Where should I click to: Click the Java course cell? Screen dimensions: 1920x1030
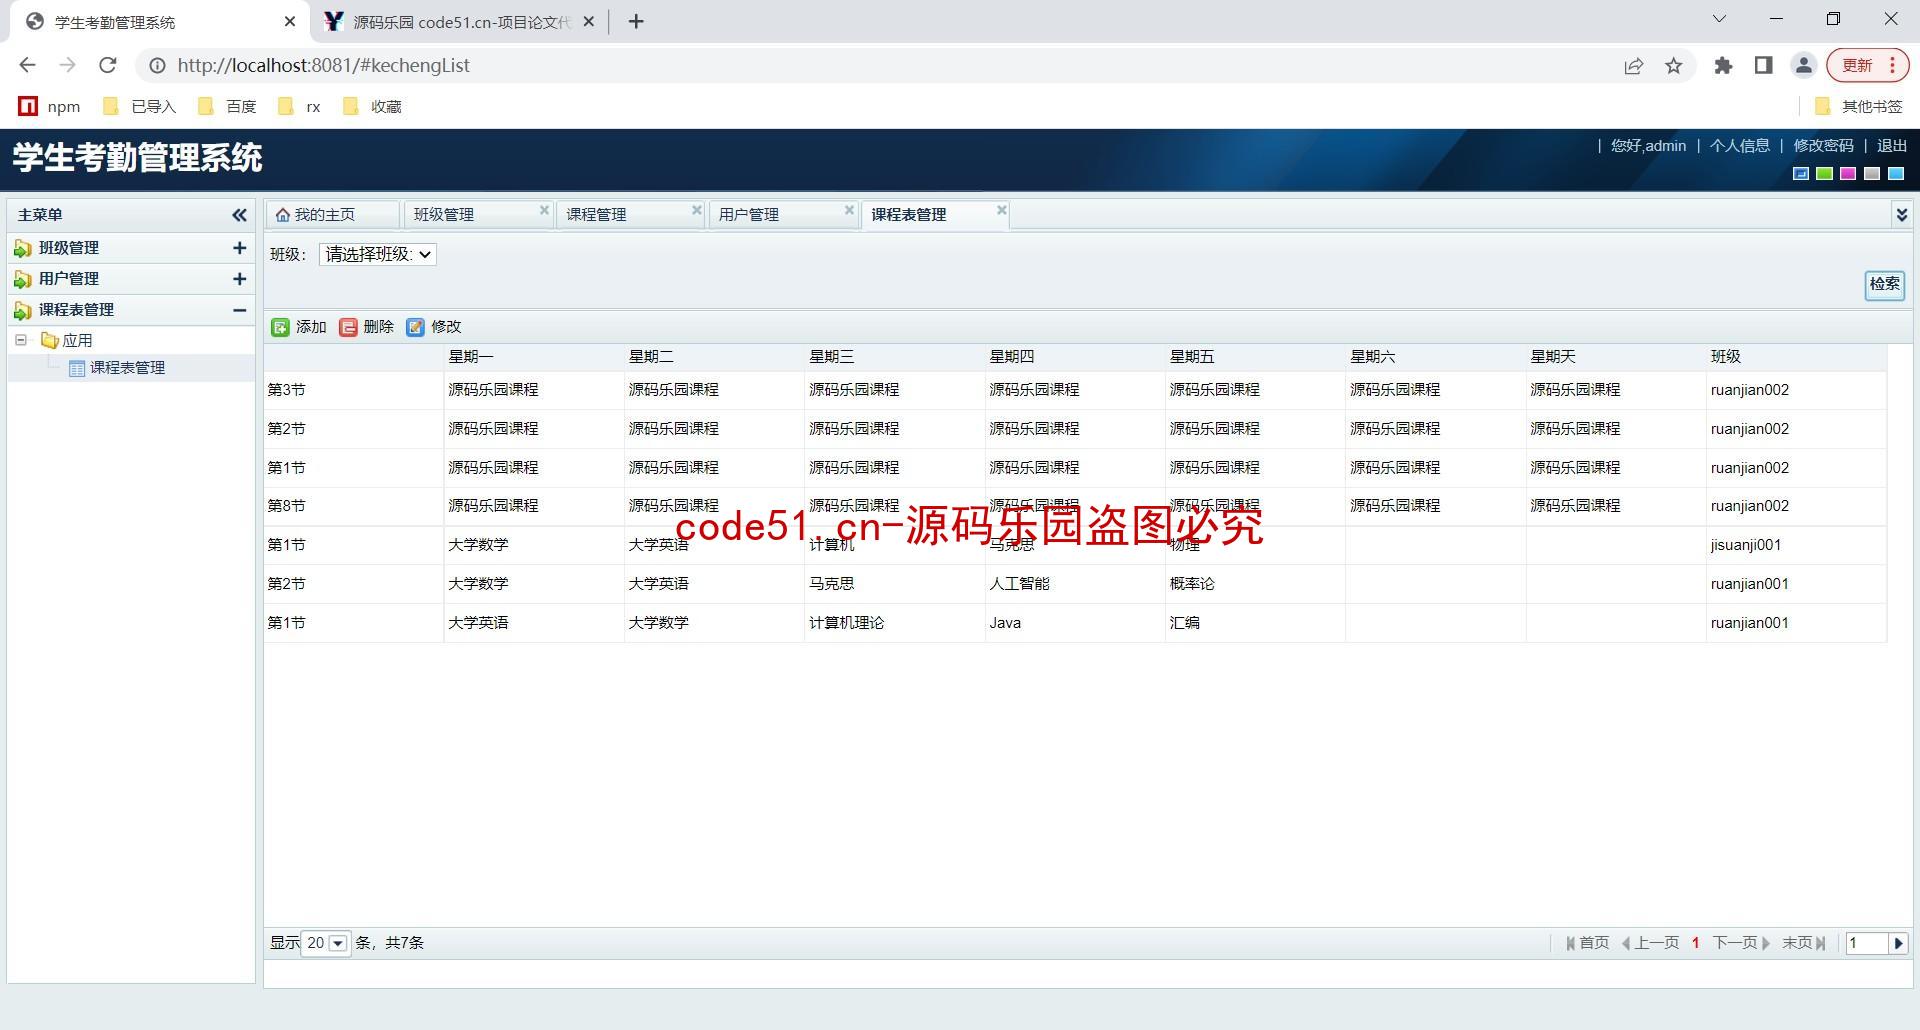(x=1075, y=623)
